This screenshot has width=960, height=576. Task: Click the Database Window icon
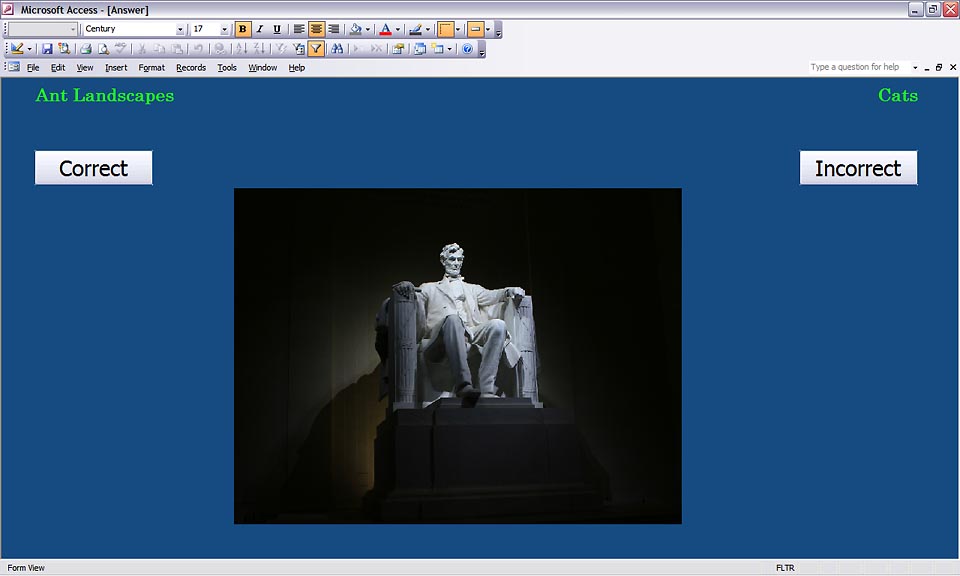click(x=420, y=48)
